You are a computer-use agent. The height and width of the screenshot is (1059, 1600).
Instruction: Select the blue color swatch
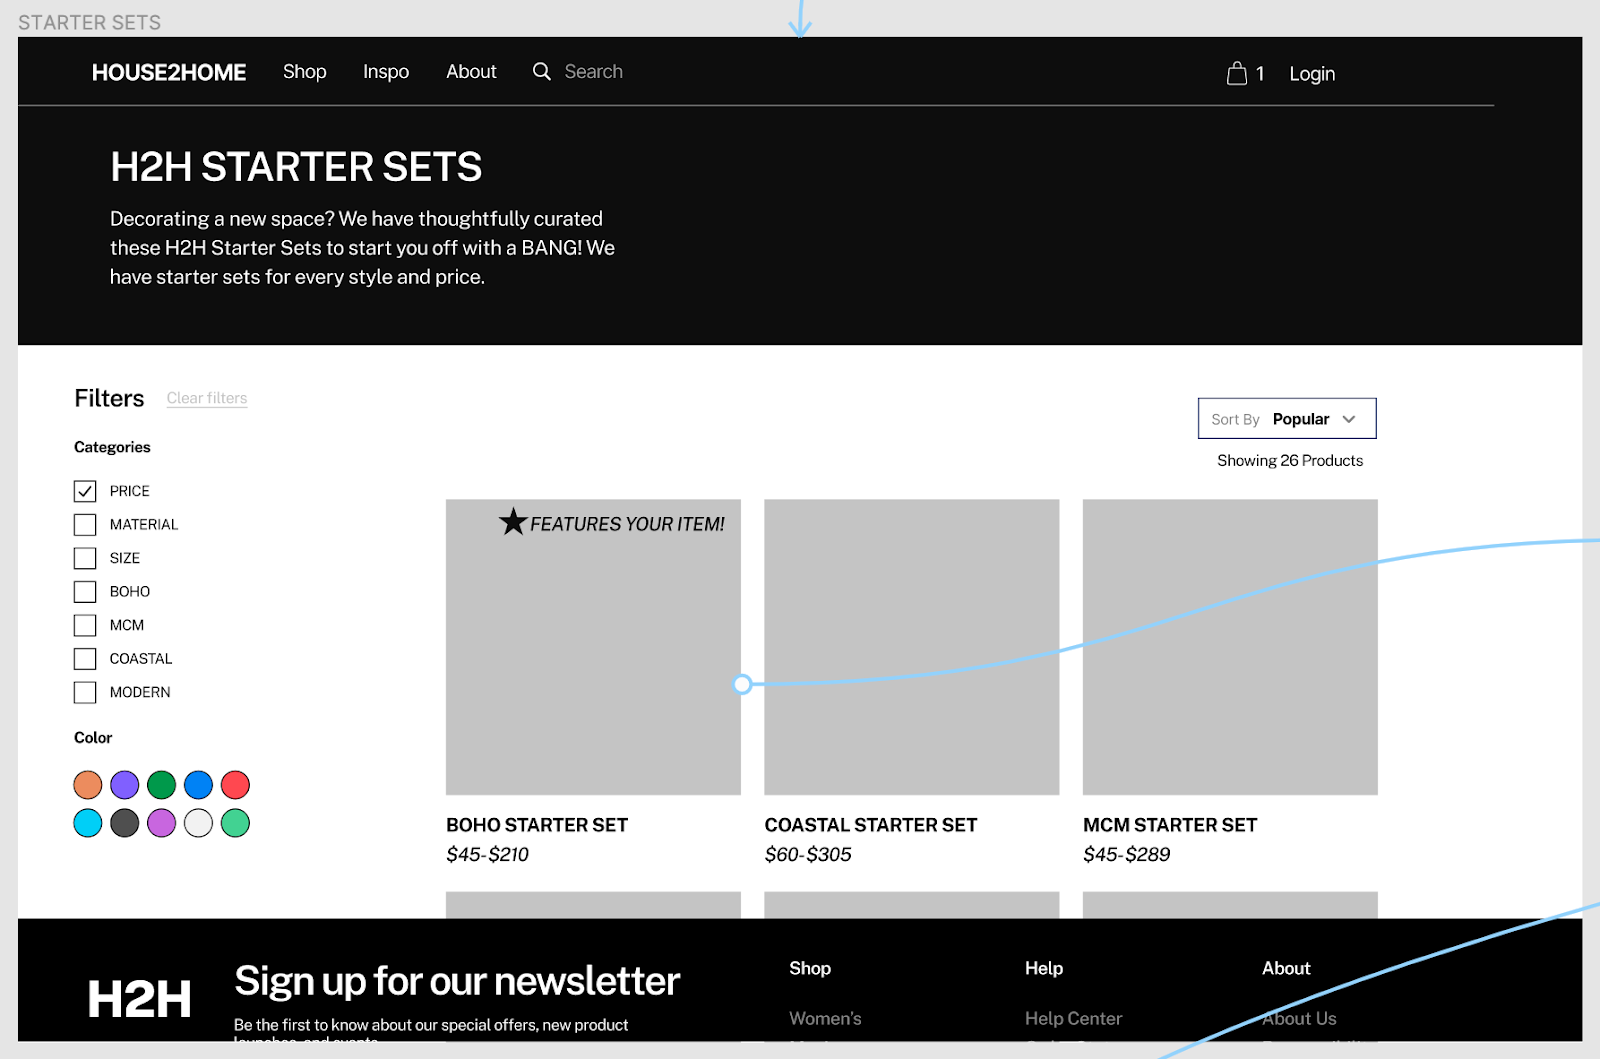tap(199, 785)
